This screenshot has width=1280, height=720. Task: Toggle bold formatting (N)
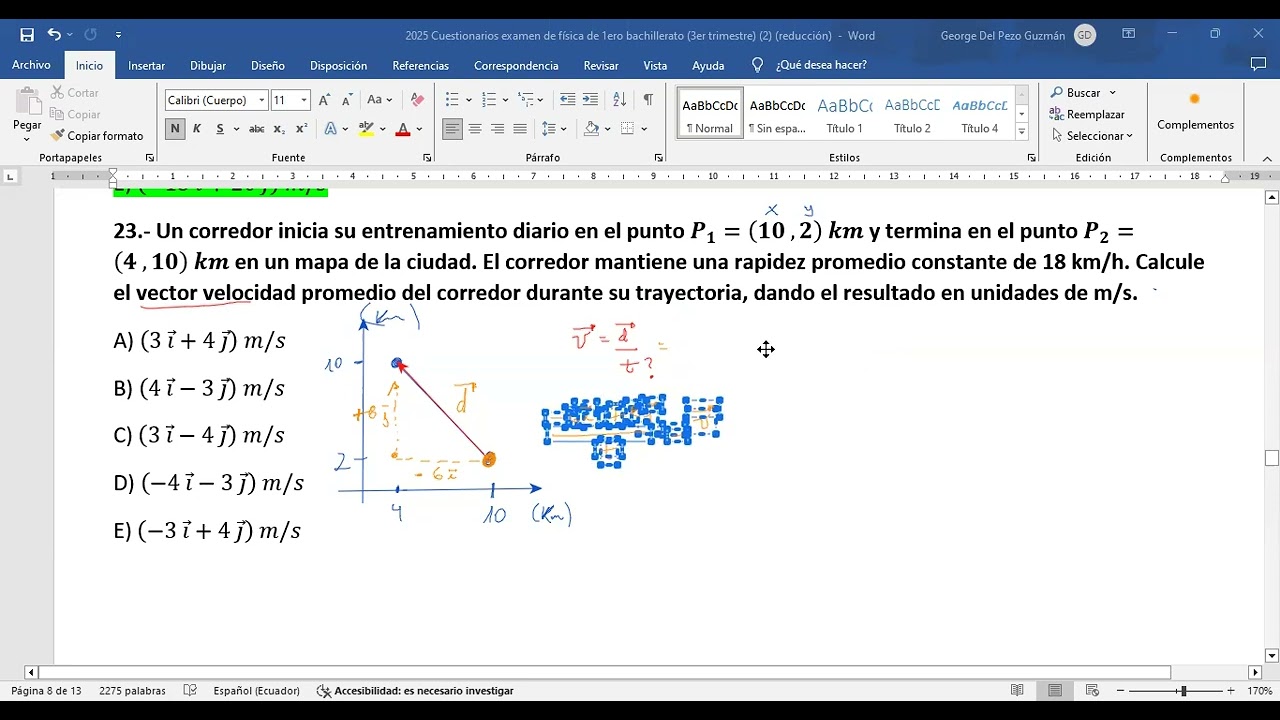tap(175, 129)
